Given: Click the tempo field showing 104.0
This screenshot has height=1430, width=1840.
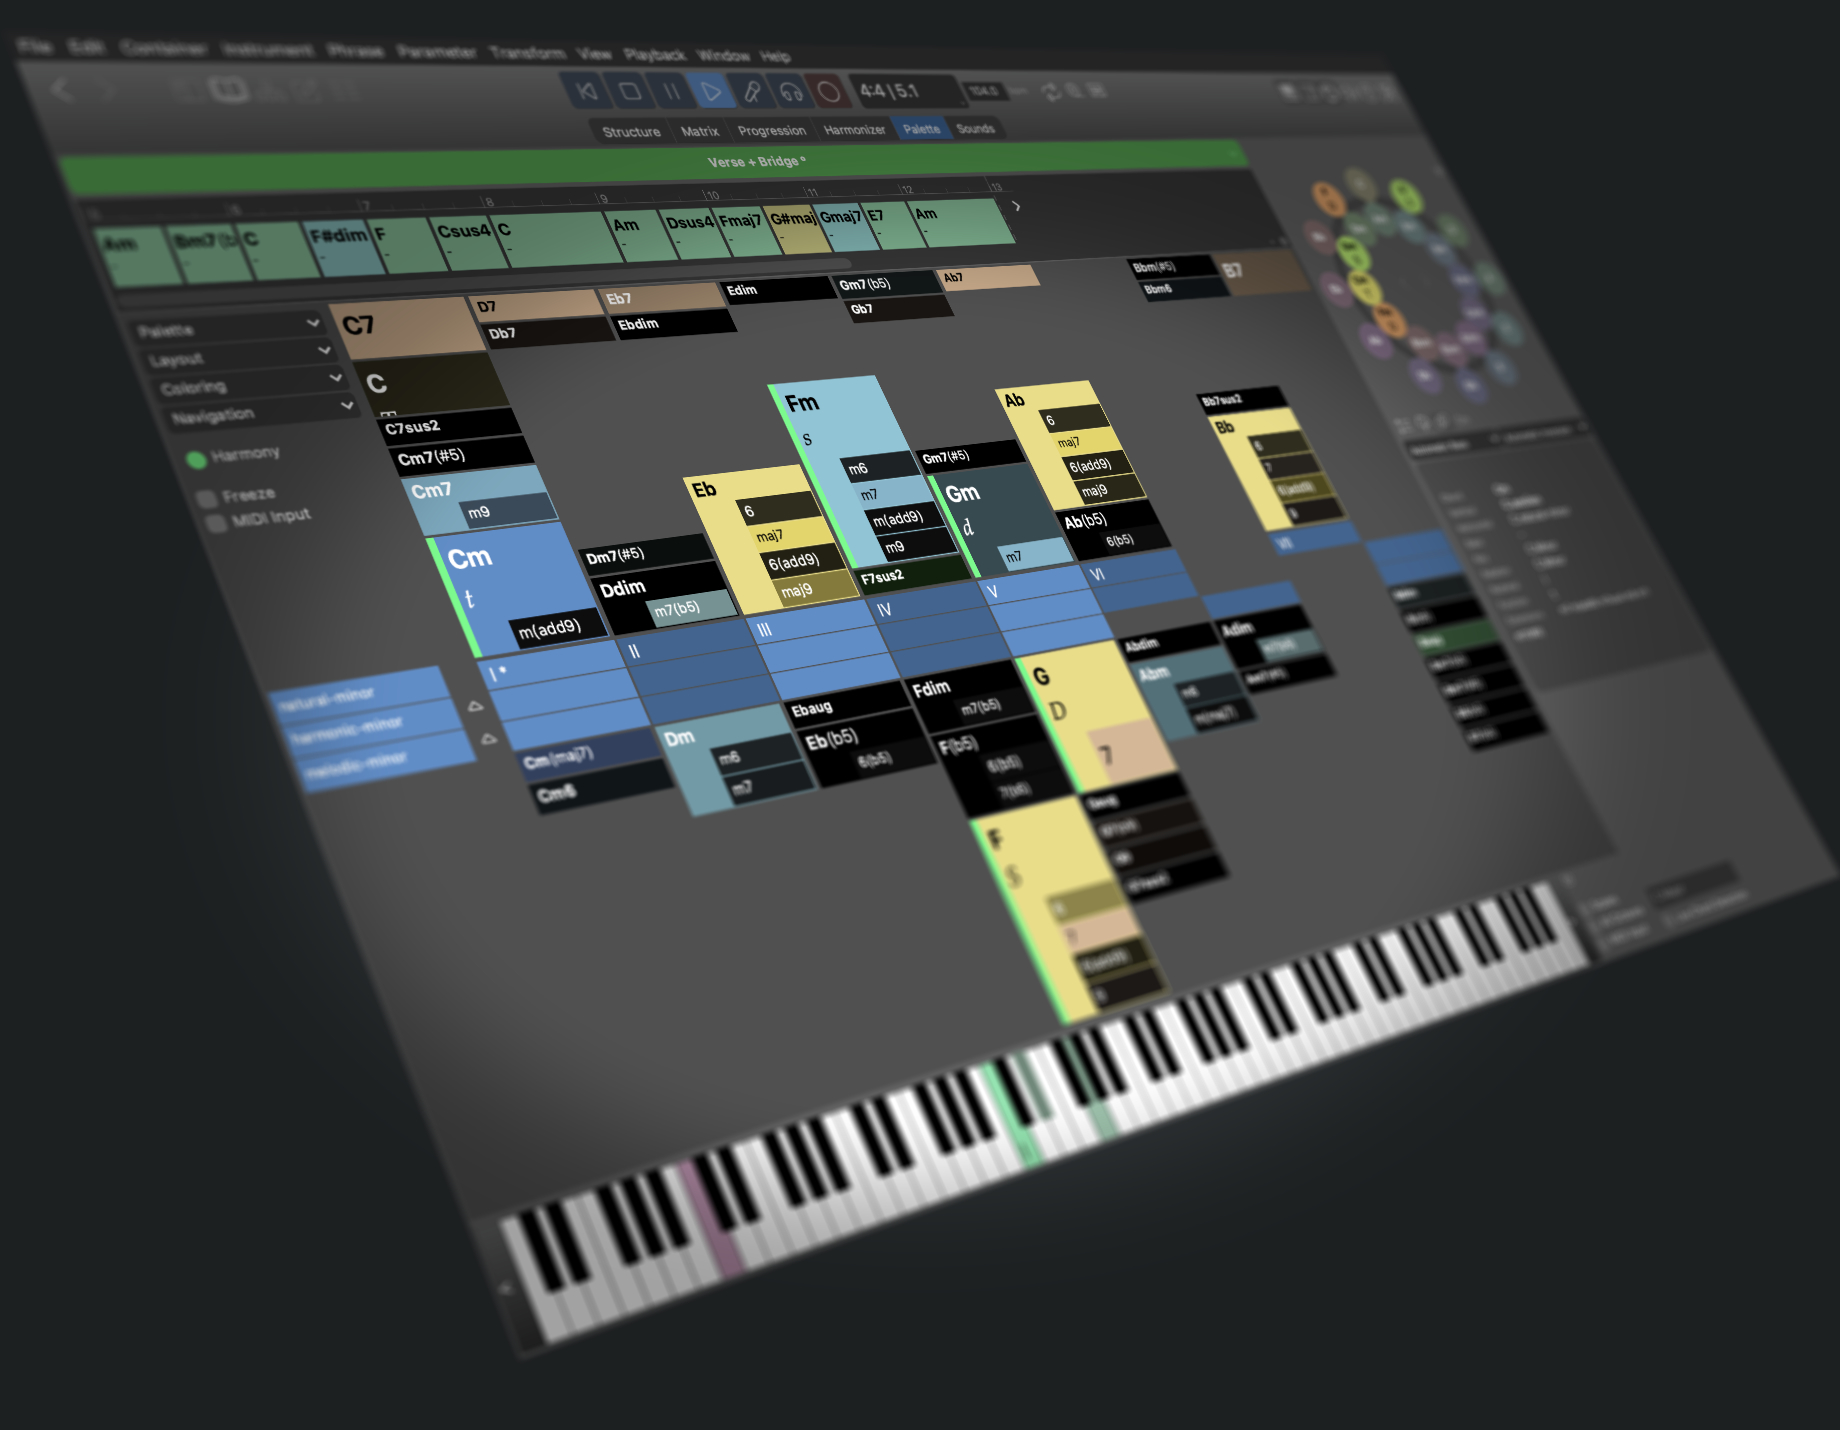Looking at the screenshot, I should coord(985,91).
